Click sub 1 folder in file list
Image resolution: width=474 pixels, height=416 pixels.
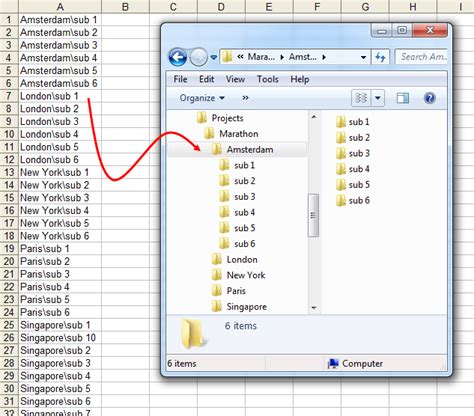point(353,122)
